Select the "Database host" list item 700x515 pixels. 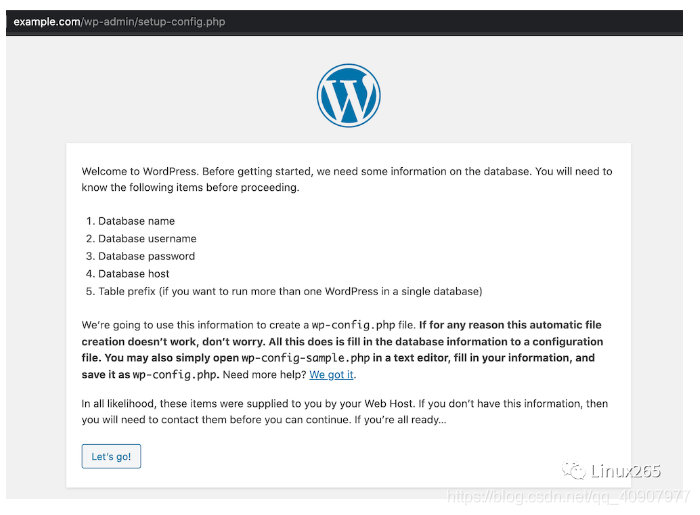click(133, 274)
